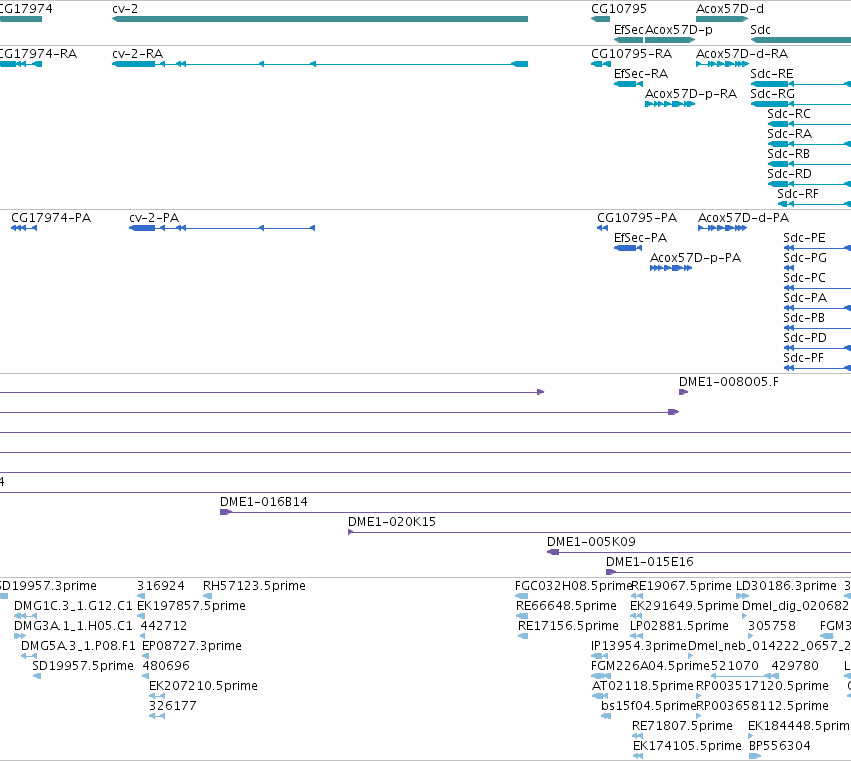Click the EfSec gene label
Viewport: 851px width, 761px height.
[628, 30]
